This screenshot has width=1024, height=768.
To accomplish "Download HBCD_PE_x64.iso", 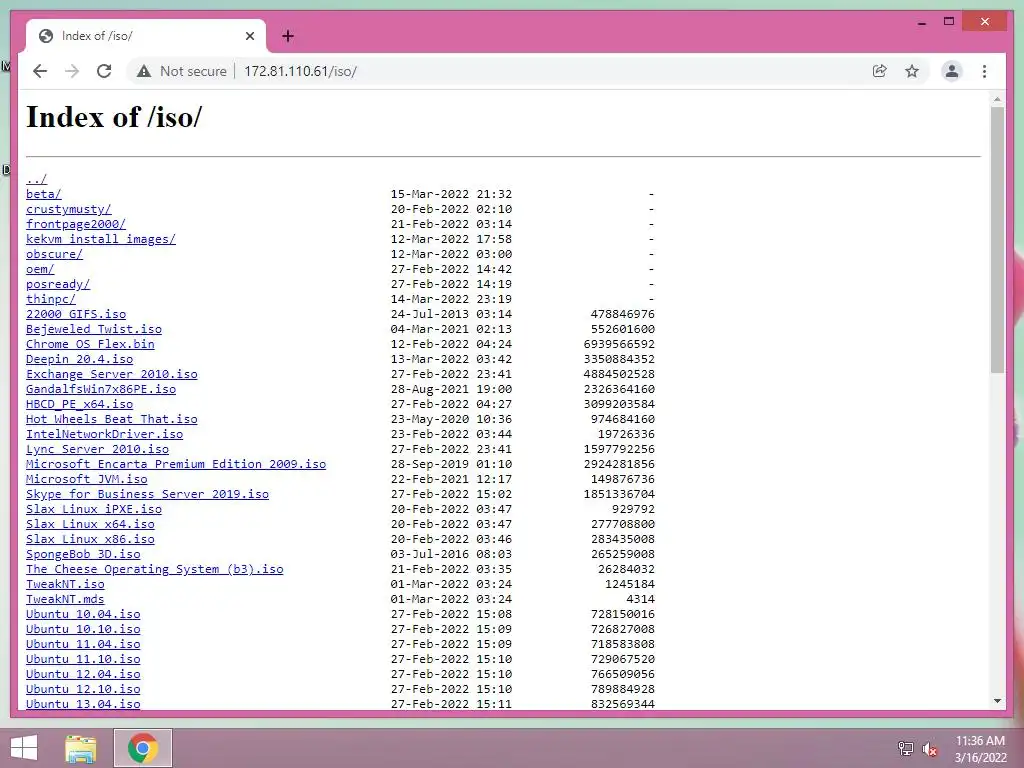I will [80, 404].
